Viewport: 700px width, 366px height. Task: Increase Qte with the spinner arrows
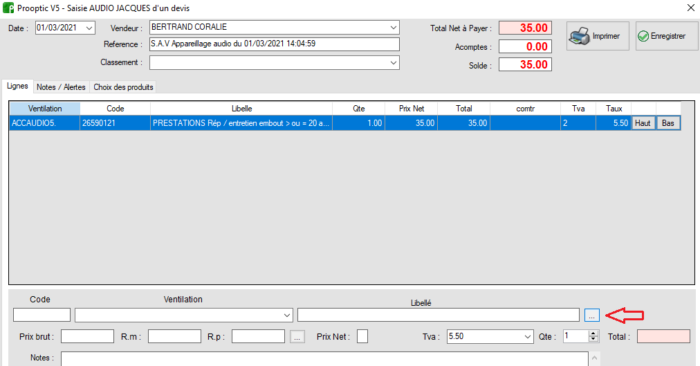(x=593, y=333)
